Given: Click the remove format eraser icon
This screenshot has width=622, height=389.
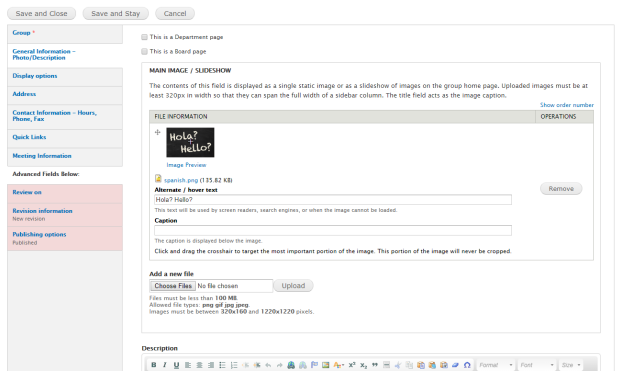Looking at the screenshot, I should pyautogui.click(x=455, y=365).
